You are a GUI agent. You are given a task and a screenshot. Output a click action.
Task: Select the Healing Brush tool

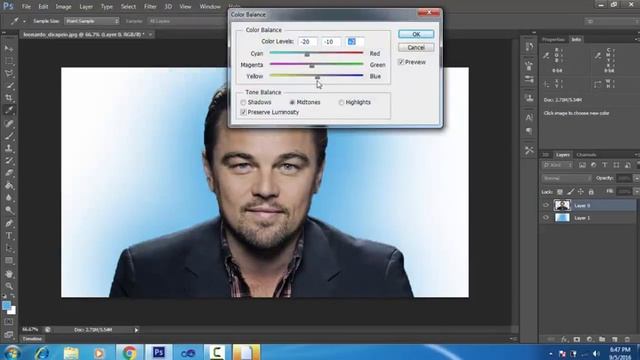(x=9, y=123)
